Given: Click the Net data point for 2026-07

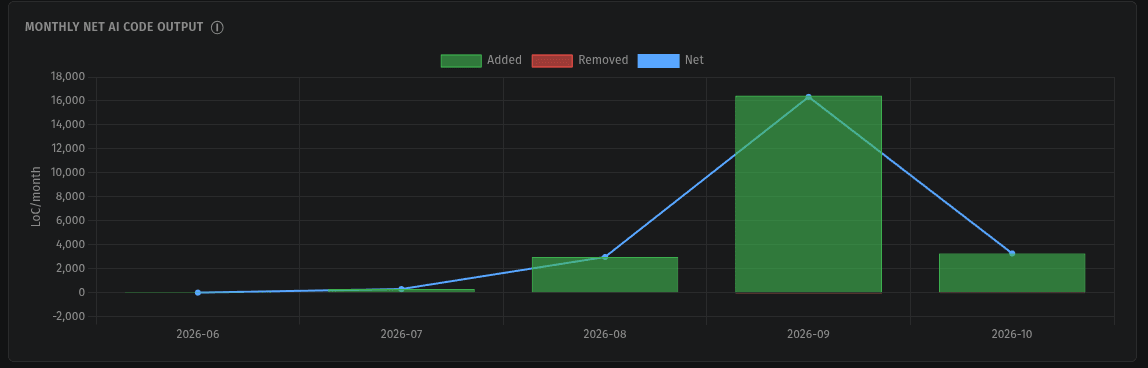Looking at the screenshot, I should pos(401,289).
